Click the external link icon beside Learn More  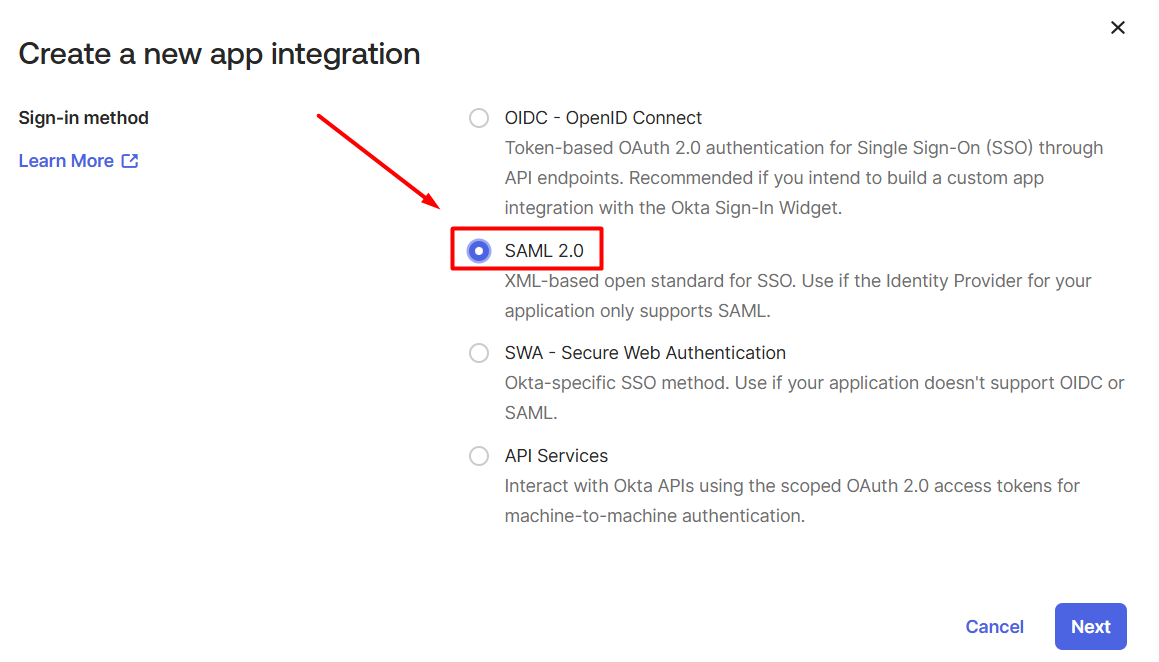click(130, 160)
